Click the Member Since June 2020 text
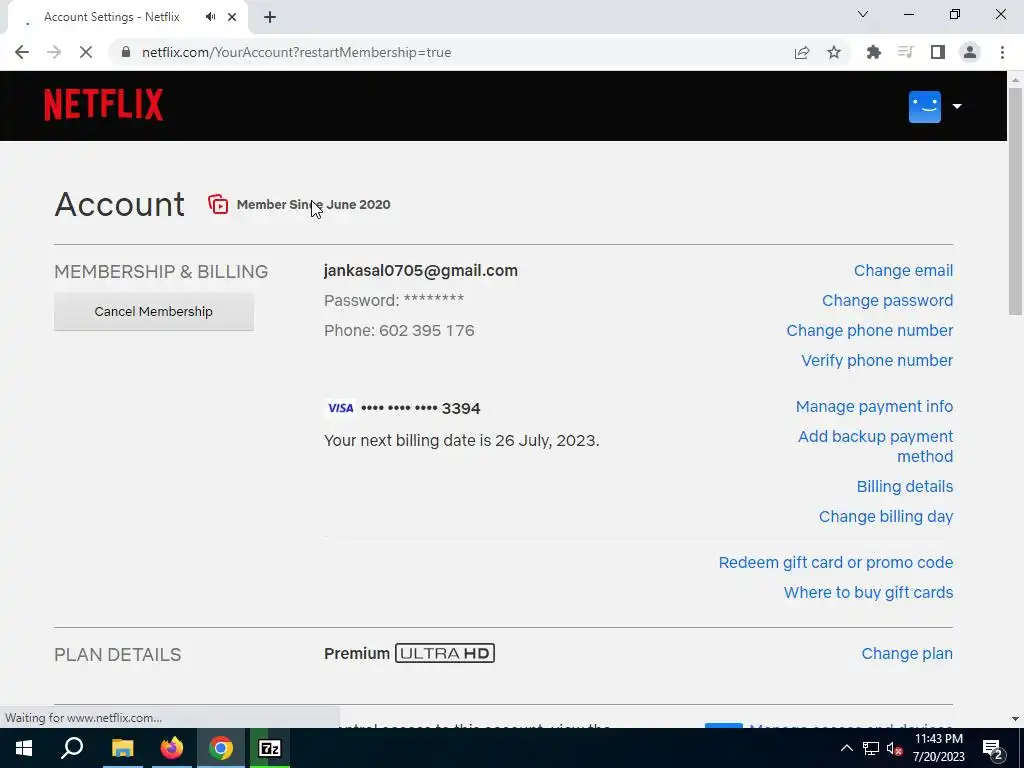Image resolution: width=1024 pixels, height=768 pixels. (313, 204)
